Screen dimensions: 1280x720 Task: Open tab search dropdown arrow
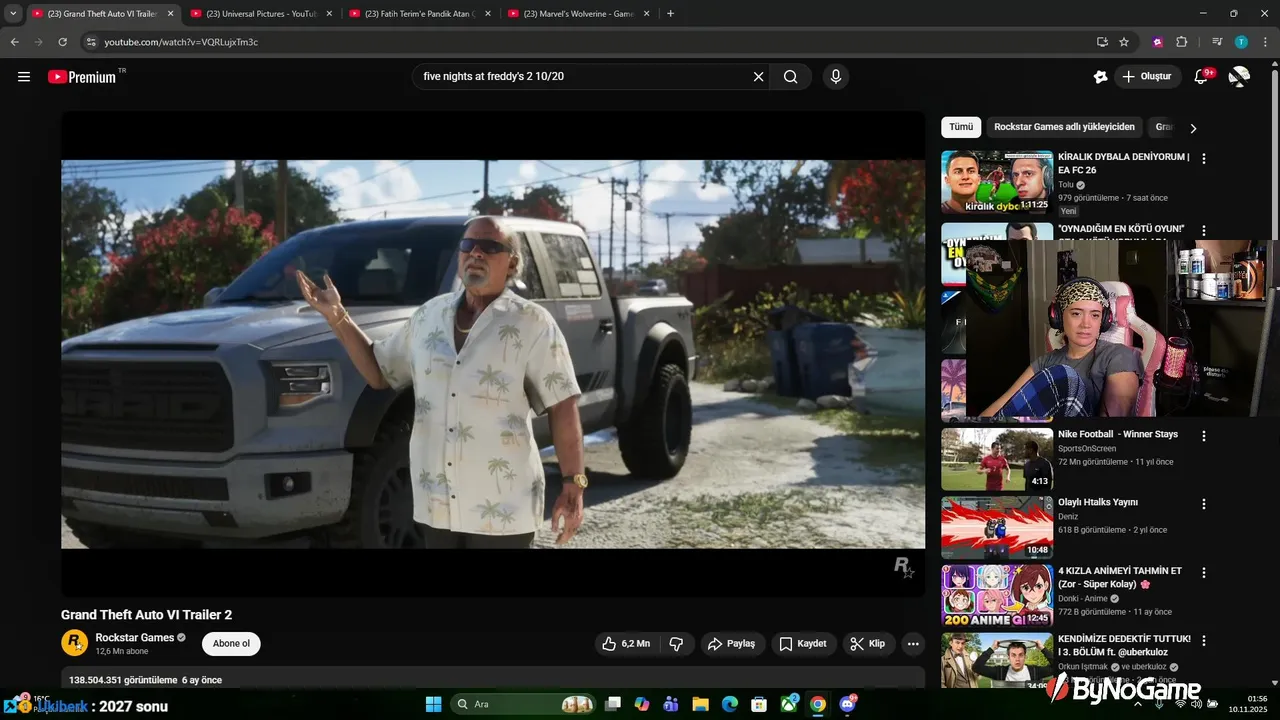pyautogui.click(x=13, y=14)
